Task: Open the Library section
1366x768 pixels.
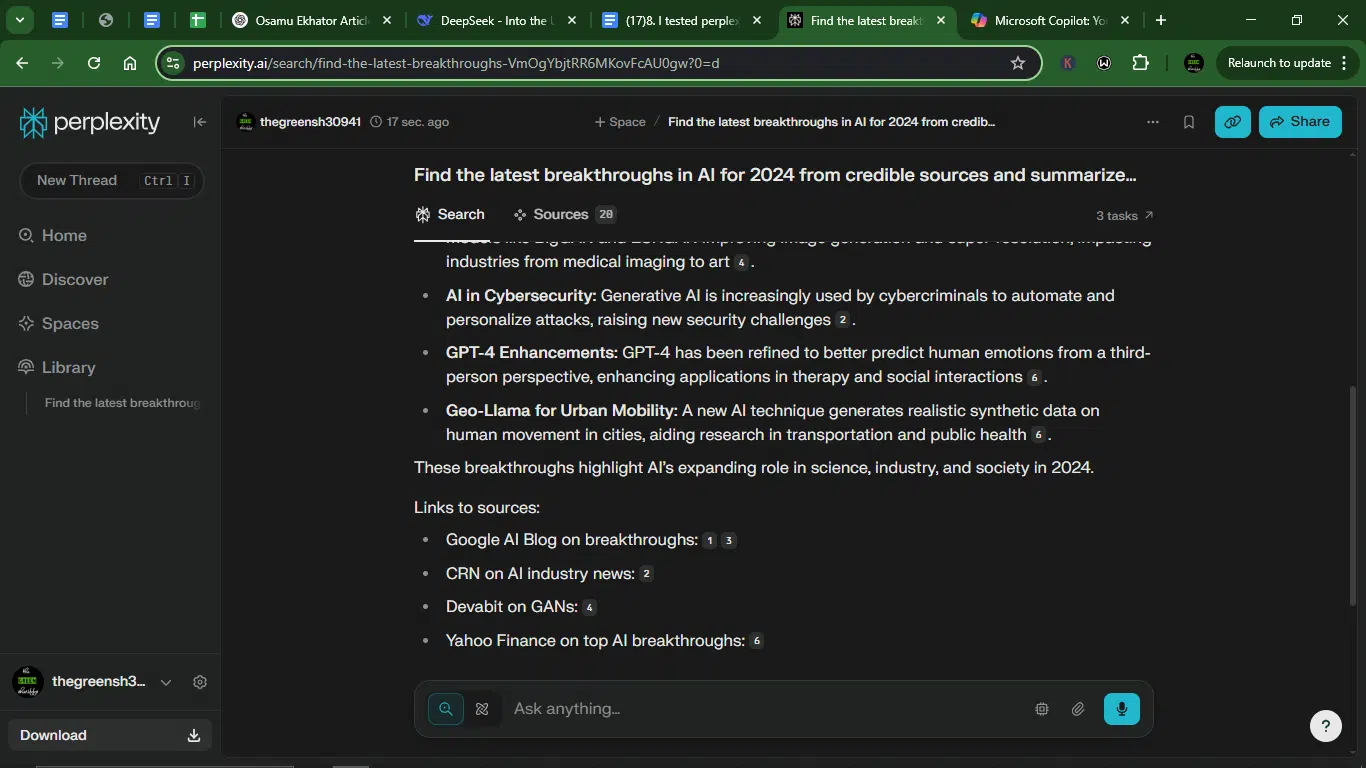Action: 57,368
